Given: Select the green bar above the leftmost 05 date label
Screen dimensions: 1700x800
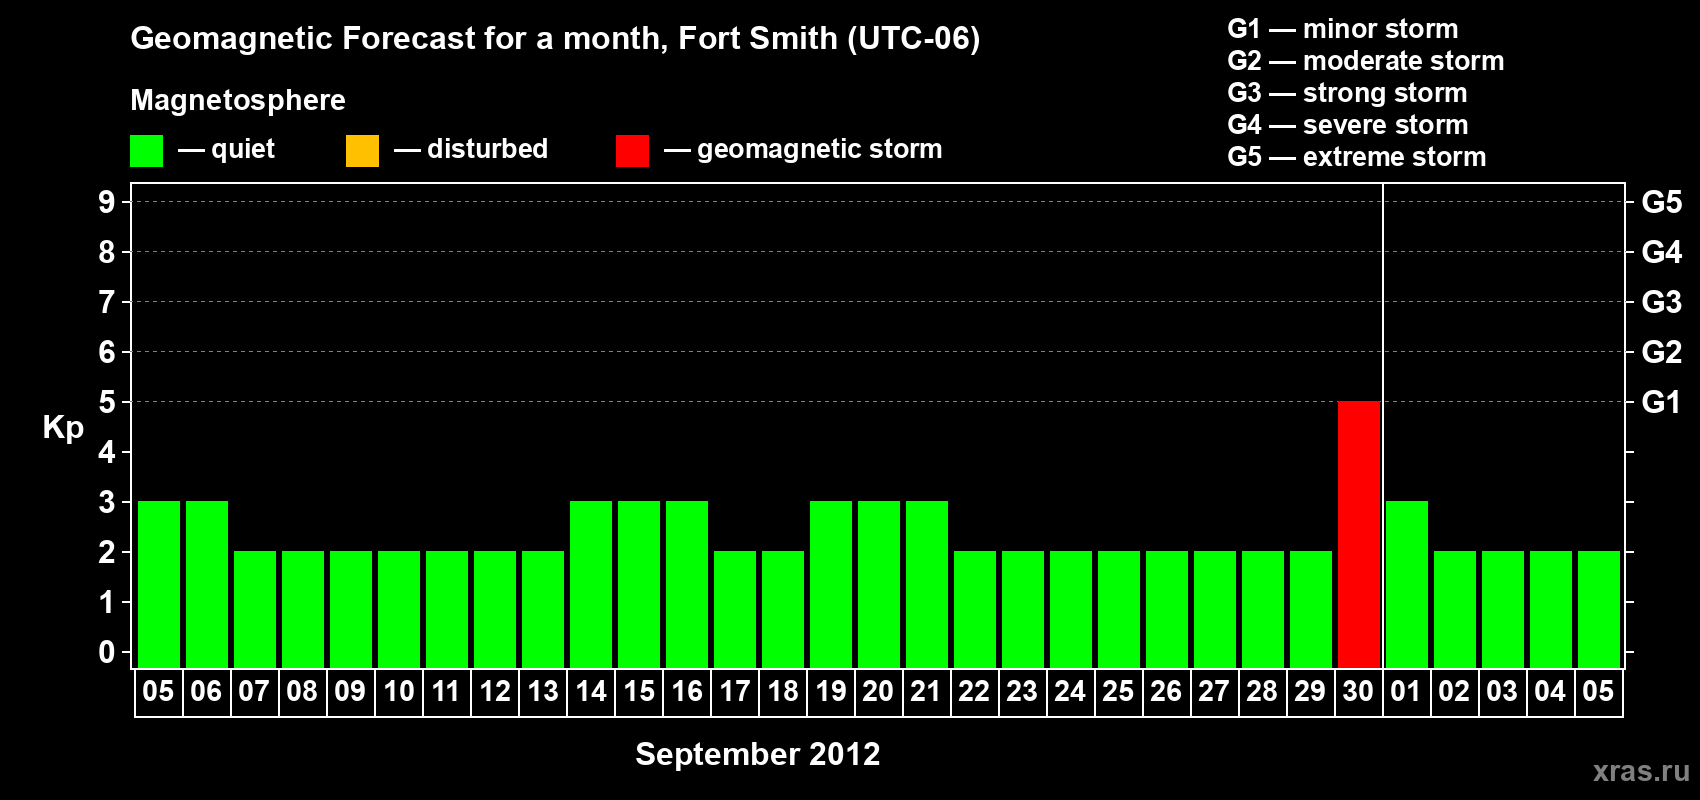Looking at the screenshot, I should (159, 584).
